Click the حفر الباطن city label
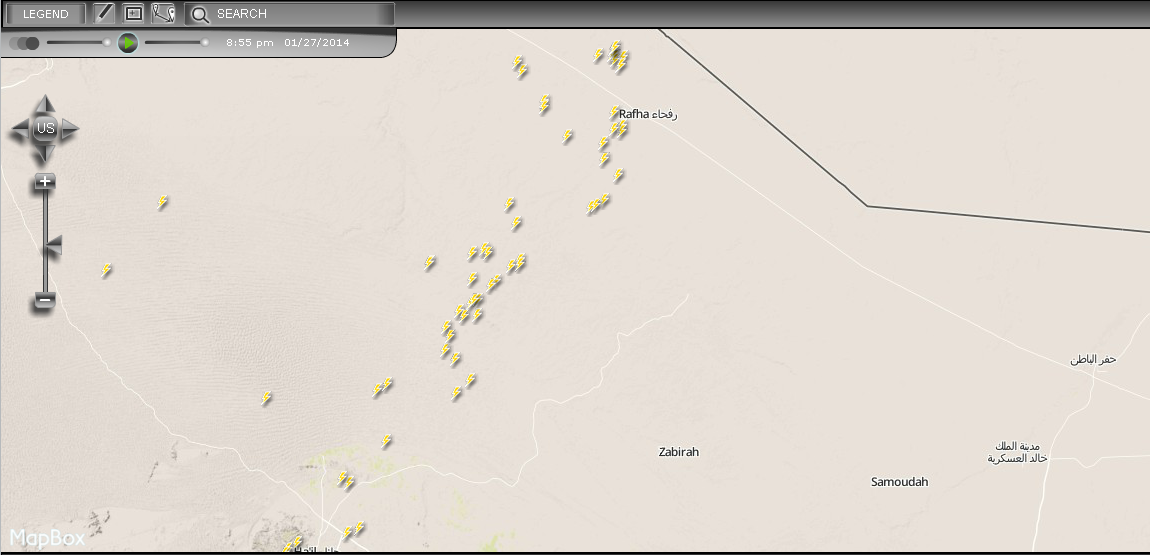1150x555 pixels. 1093,359
